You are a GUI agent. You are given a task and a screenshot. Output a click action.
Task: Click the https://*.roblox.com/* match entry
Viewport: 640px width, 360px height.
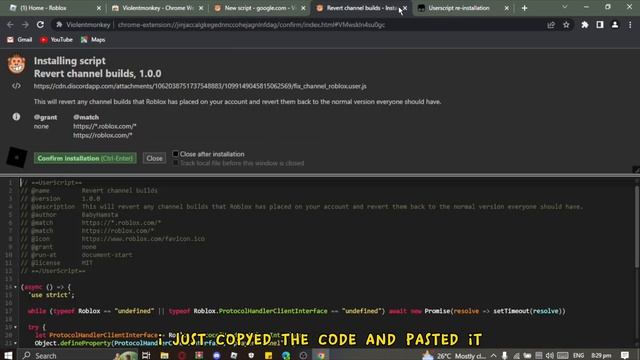coord(104,126)
